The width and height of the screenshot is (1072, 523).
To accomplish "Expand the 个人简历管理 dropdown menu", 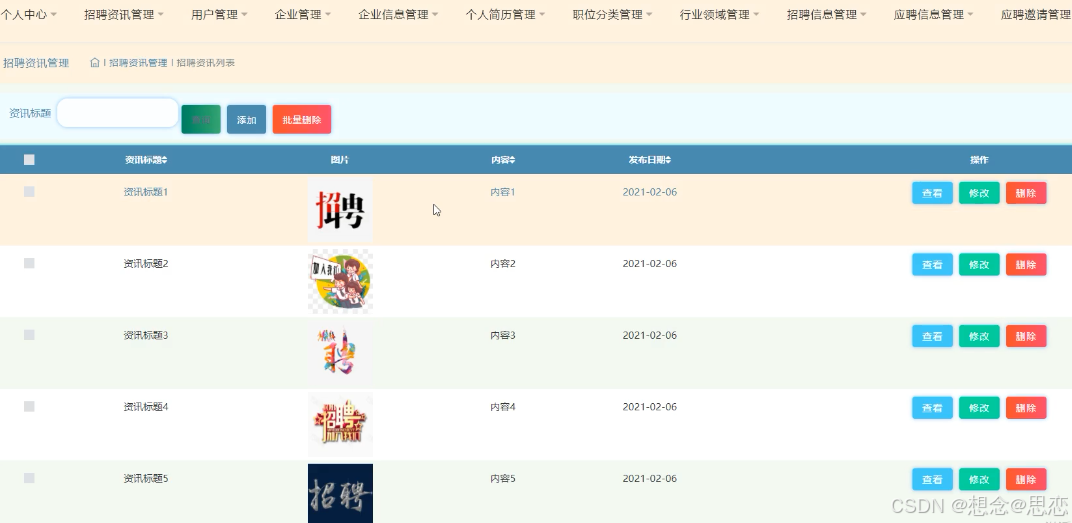I will [505, 14].
